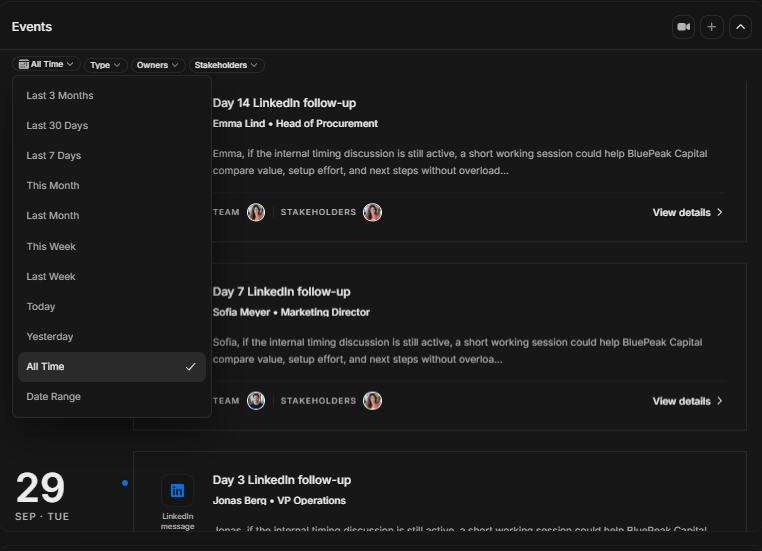Click stakeholder avatar on Day 14 follow-up card
The image size is (762, 551).
(372, 212)
